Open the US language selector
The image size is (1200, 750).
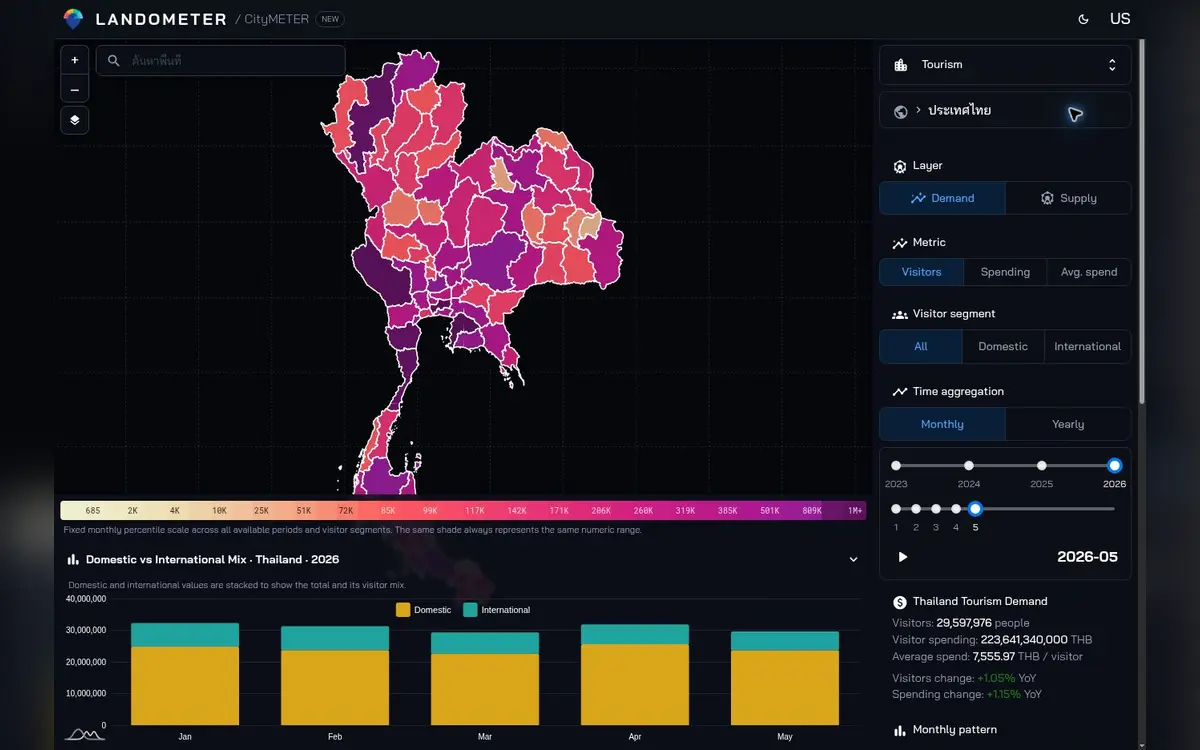coord(1120,19)
